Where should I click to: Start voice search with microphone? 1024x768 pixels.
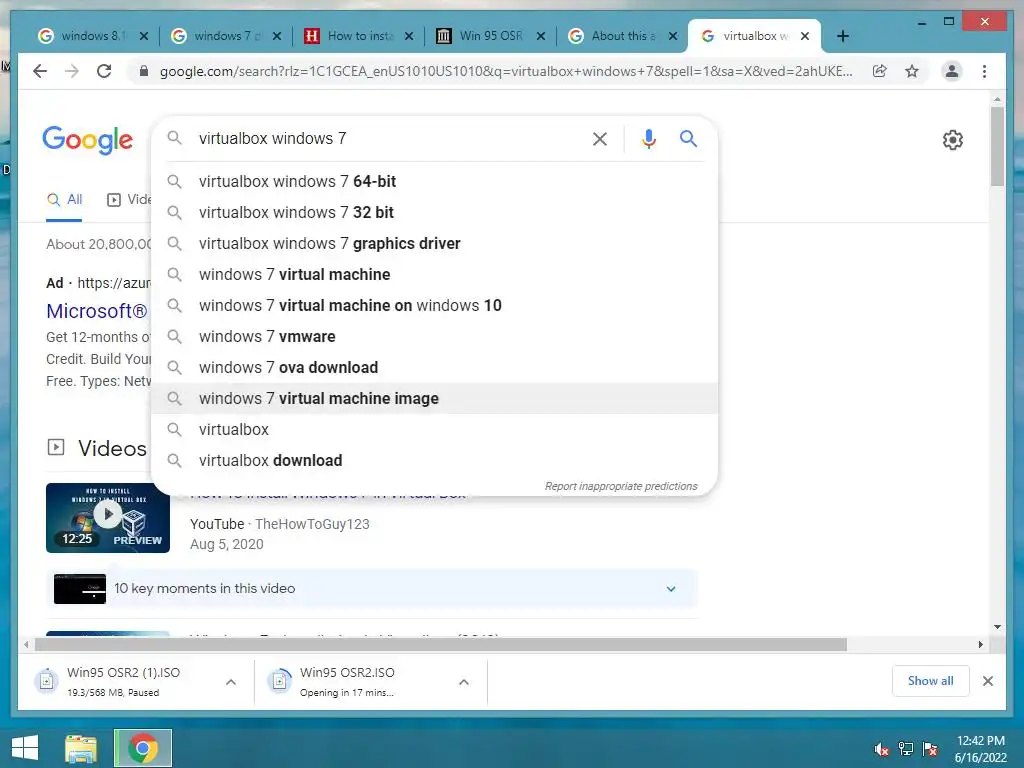(648, 138)
